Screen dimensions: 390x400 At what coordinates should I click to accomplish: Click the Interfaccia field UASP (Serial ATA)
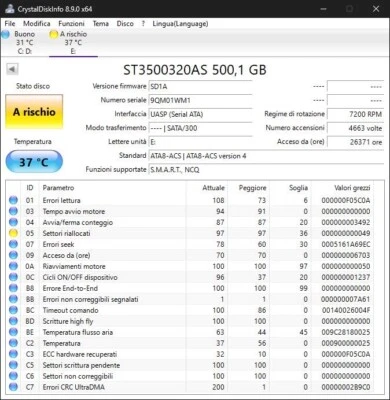(x=200, y=114)
